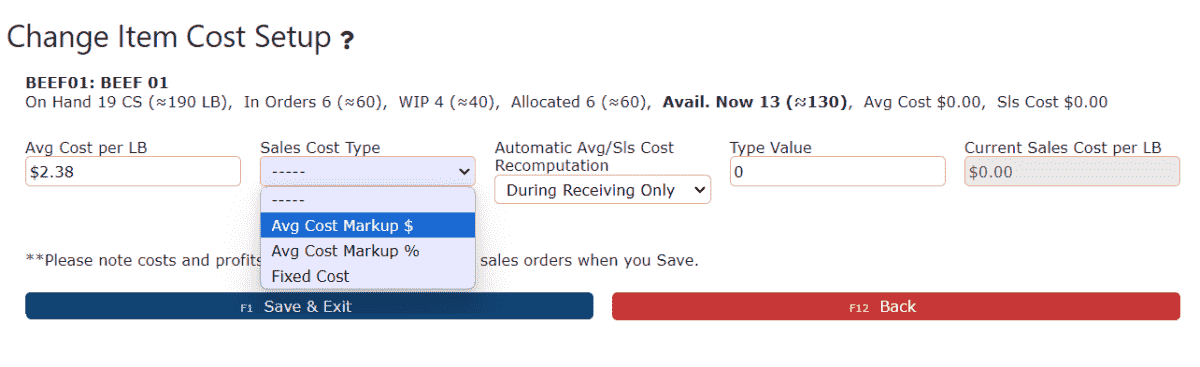Click the Automatic Avg/Sls Cost Recomputation label
The width and height of the screenshot is (1200, 367).
pyautogui.click(x=584, y=156)
